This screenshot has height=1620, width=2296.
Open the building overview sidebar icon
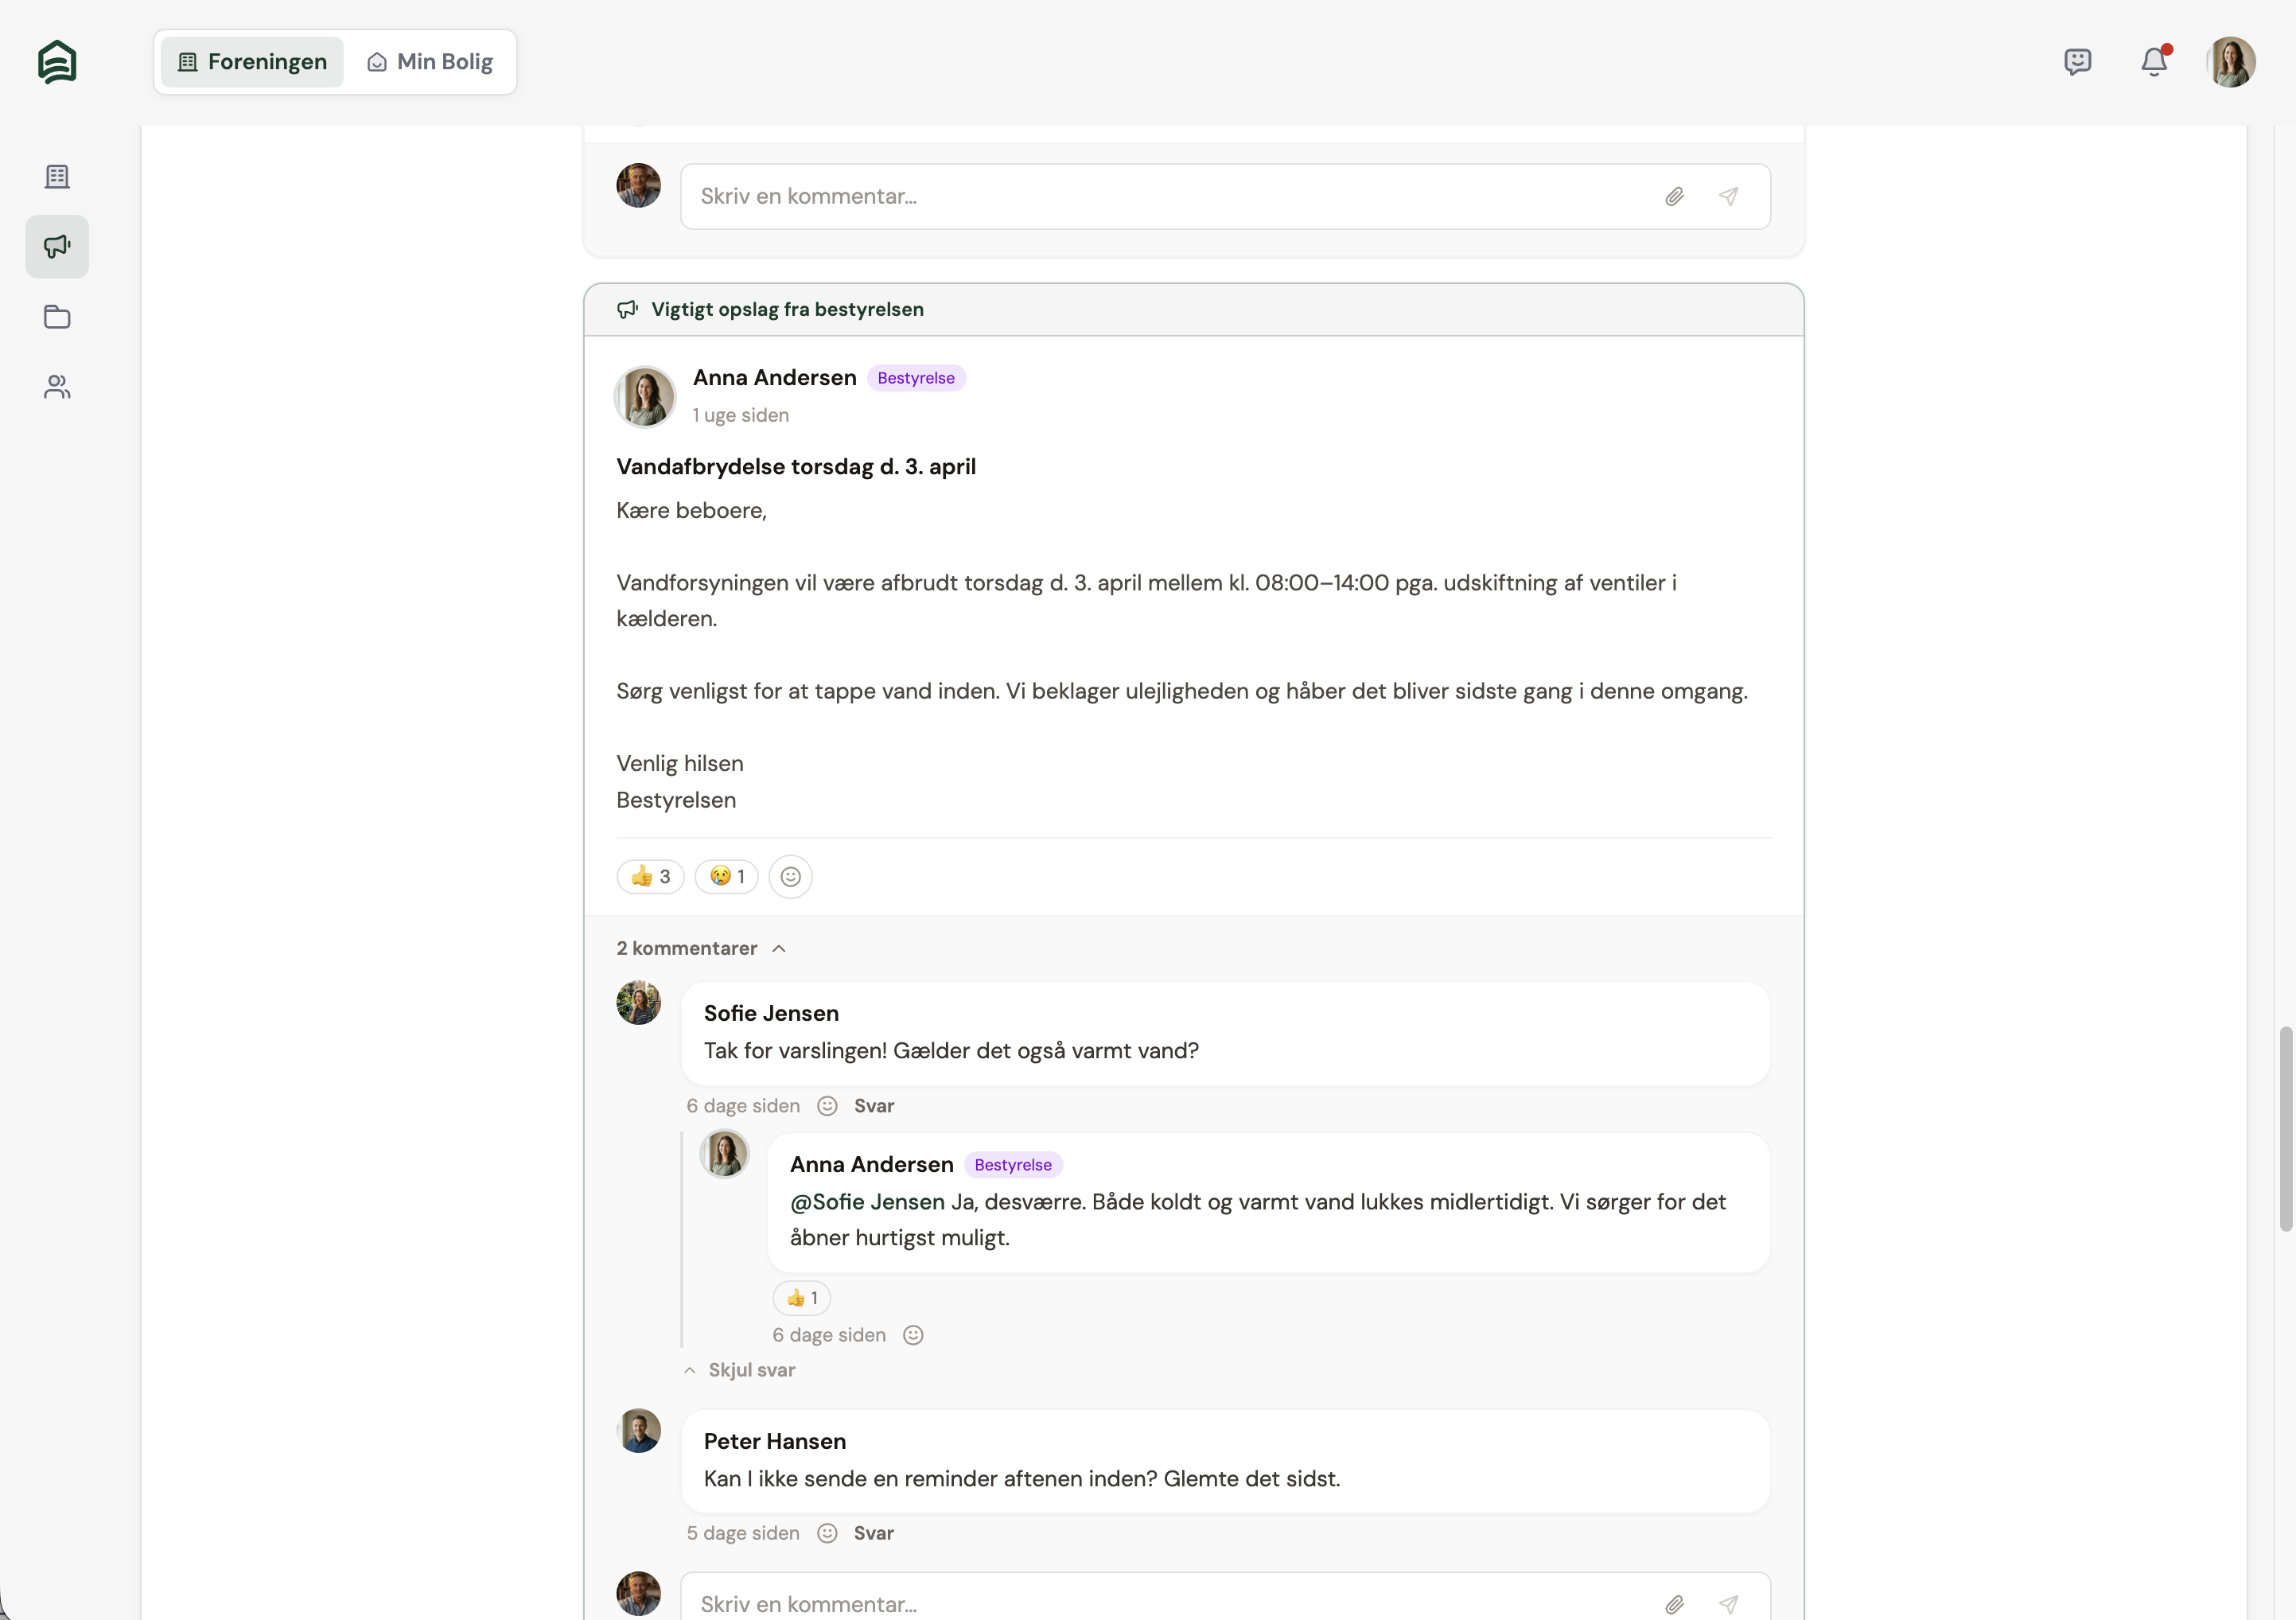click(x=57, y=177)
